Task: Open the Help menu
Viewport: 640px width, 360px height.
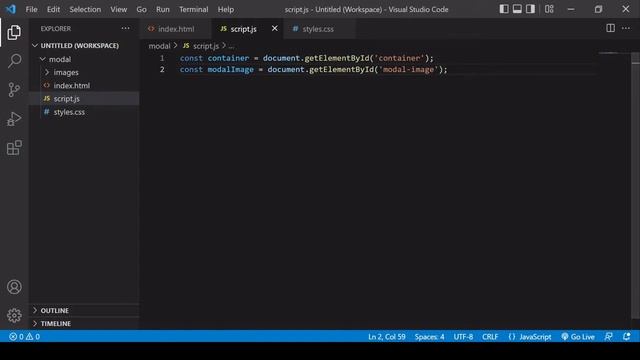Action: (226, 9)
